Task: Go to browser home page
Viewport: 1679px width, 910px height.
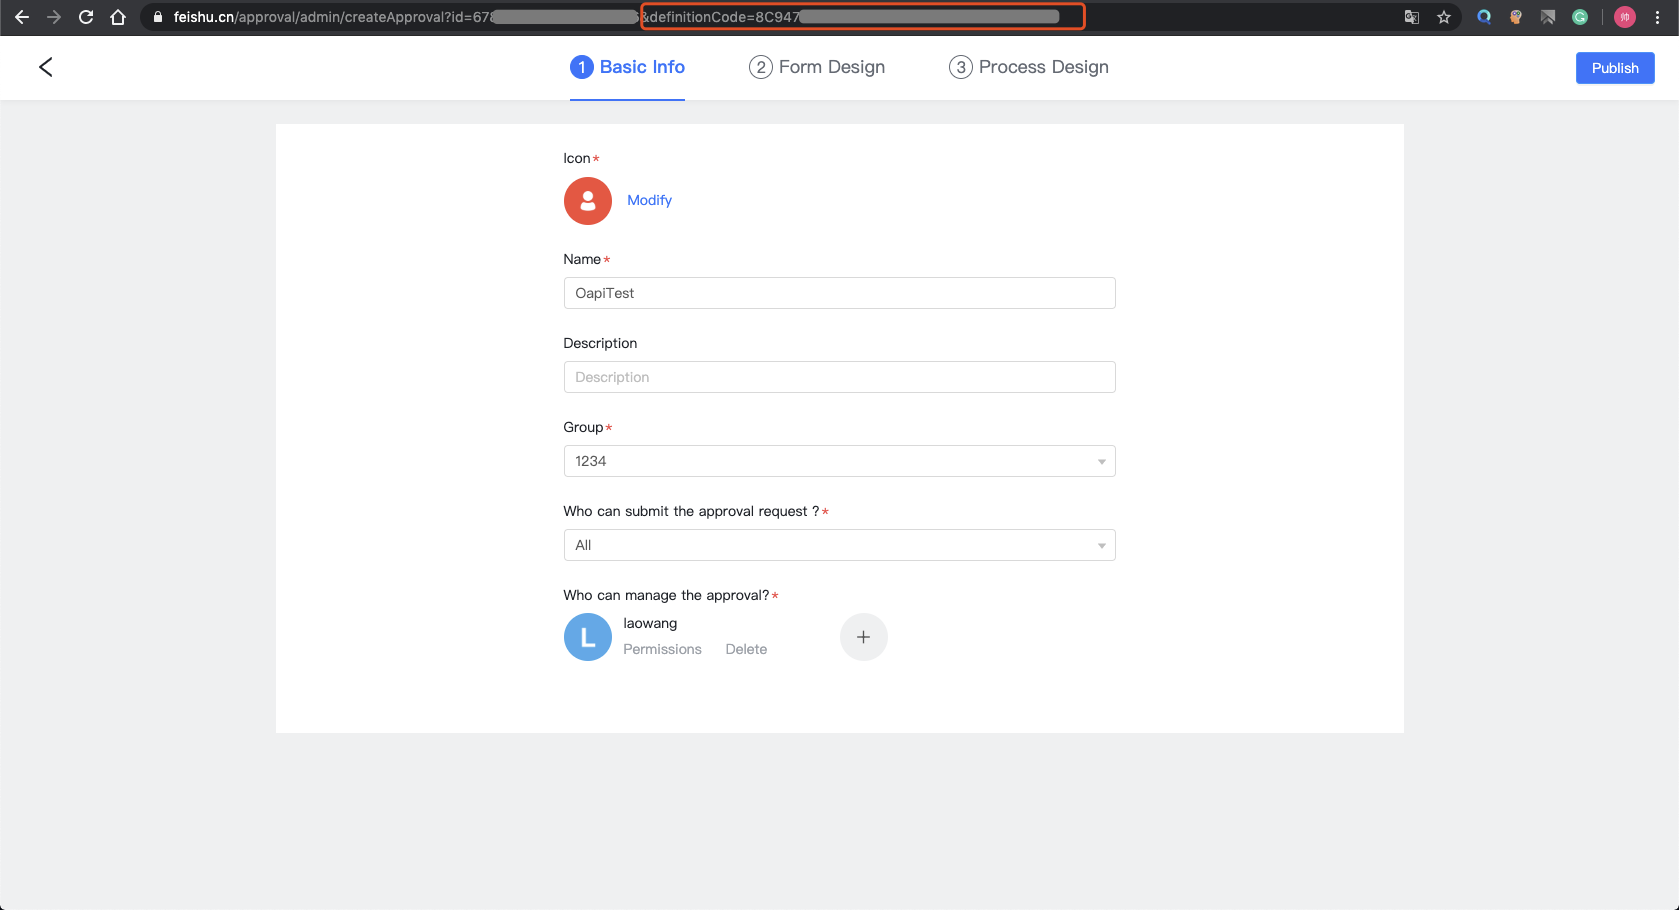Action: click(x=118, y=17)
